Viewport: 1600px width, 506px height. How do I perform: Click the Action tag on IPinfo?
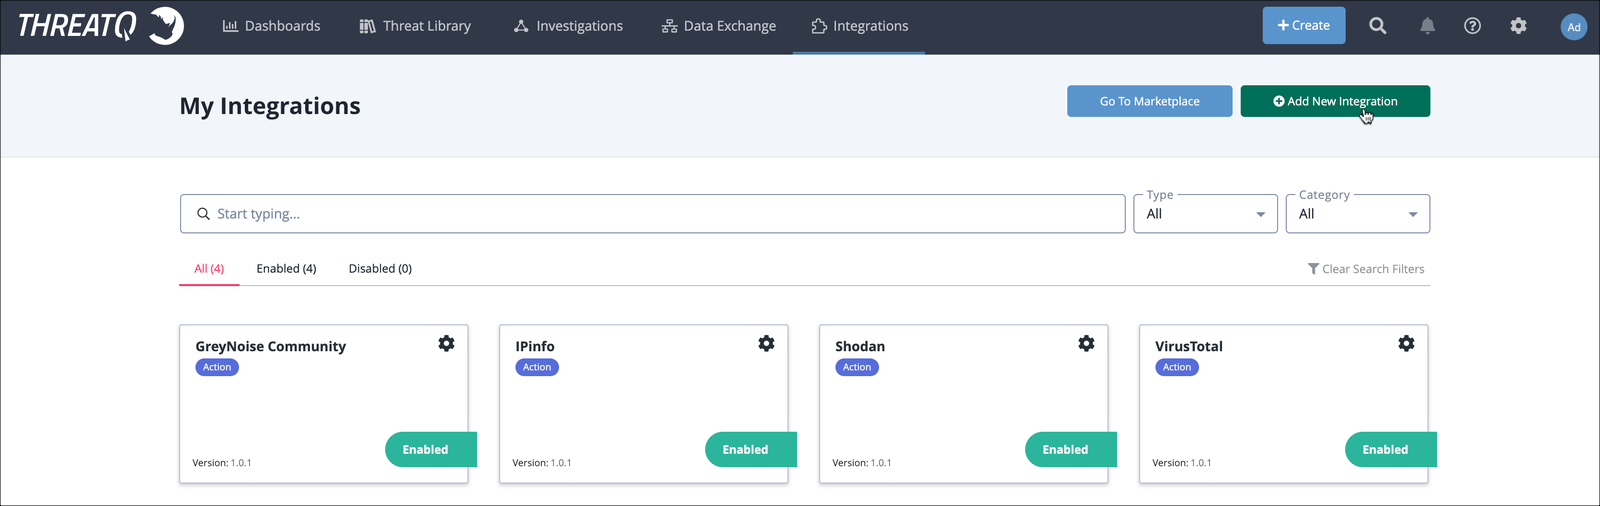pos(537,367)
